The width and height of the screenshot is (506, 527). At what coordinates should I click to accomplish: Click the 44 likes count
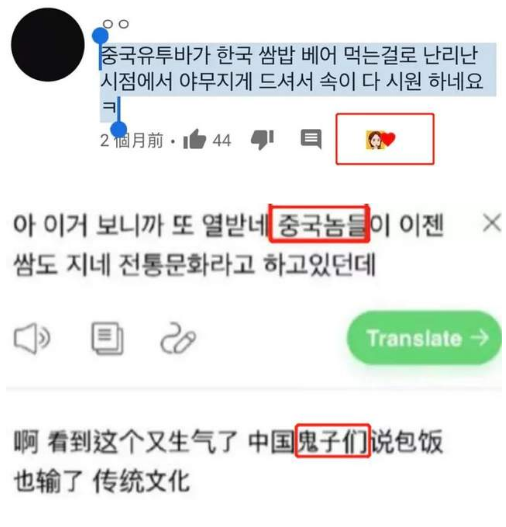point(222,140)
